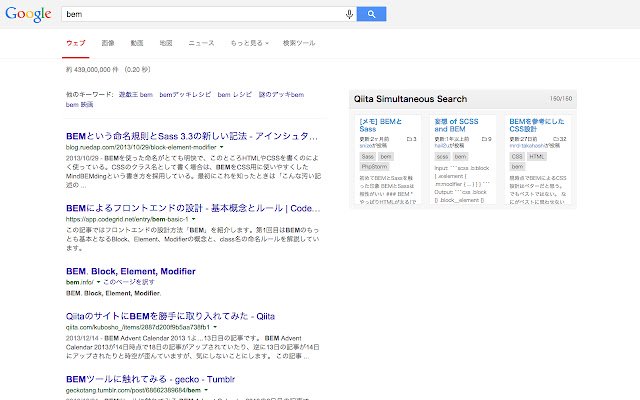Click the blue search magnifier button
The image size is (640, 400).
click(x=371, y=14)
